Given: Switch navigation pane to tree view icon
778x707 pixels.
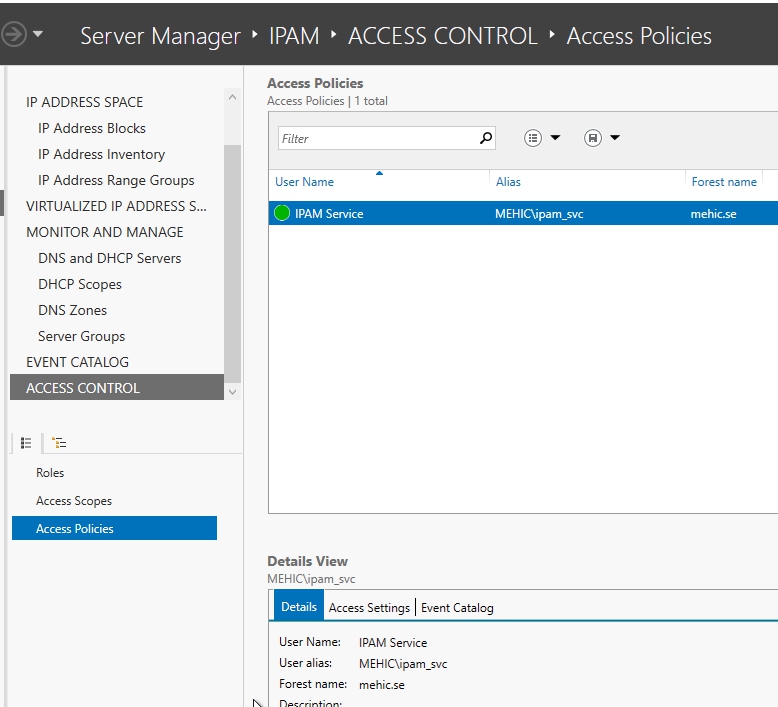Looking at the screenshot, I should click(x=59, y=443).
